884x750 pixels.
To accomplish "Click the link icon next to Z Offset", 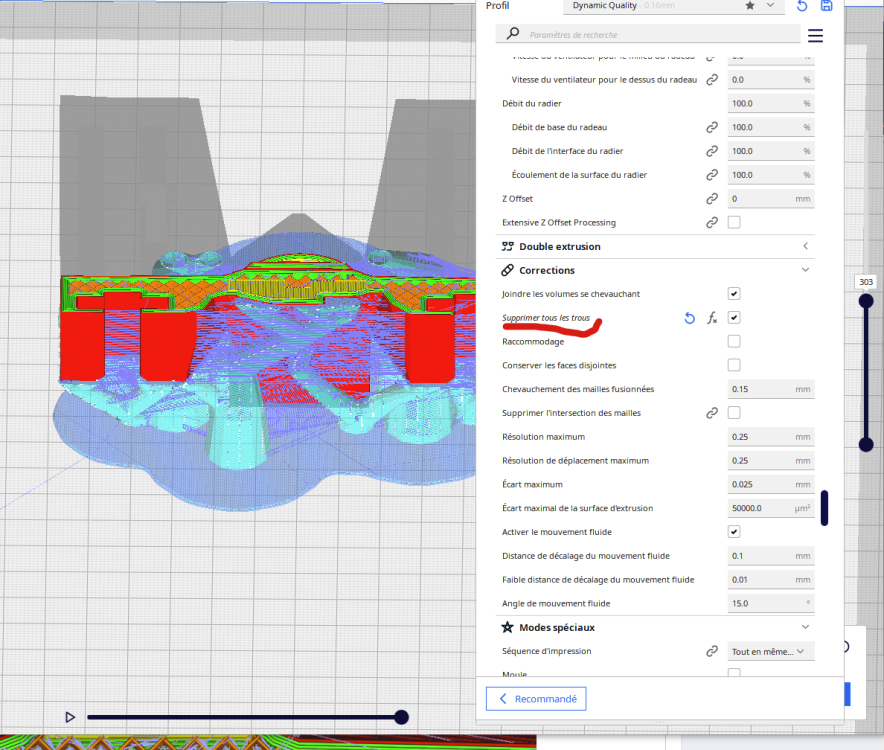I will (712, 199).
